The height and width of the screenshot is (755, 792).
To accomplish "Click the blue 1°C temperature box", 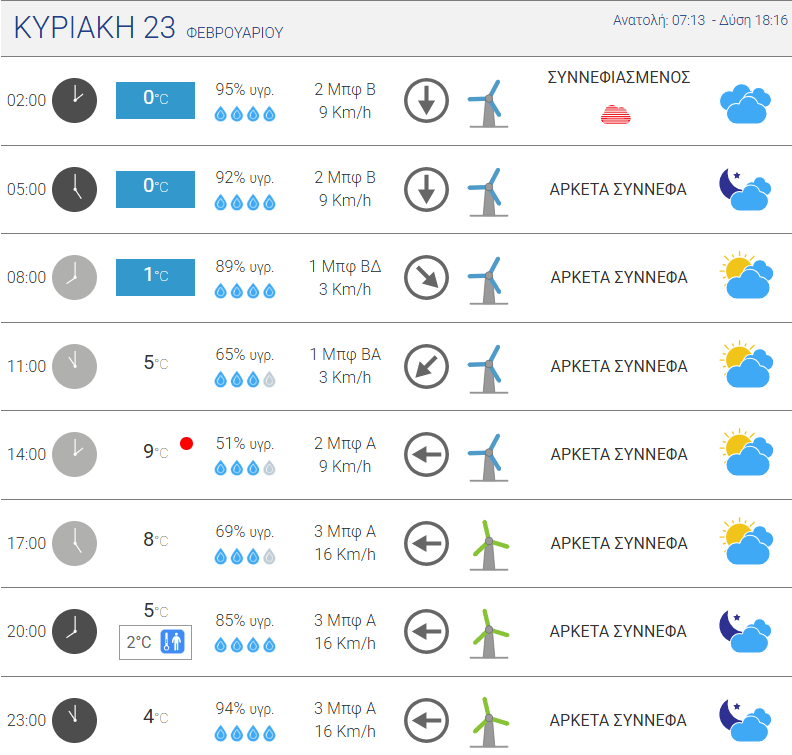I will pos(155,277).
